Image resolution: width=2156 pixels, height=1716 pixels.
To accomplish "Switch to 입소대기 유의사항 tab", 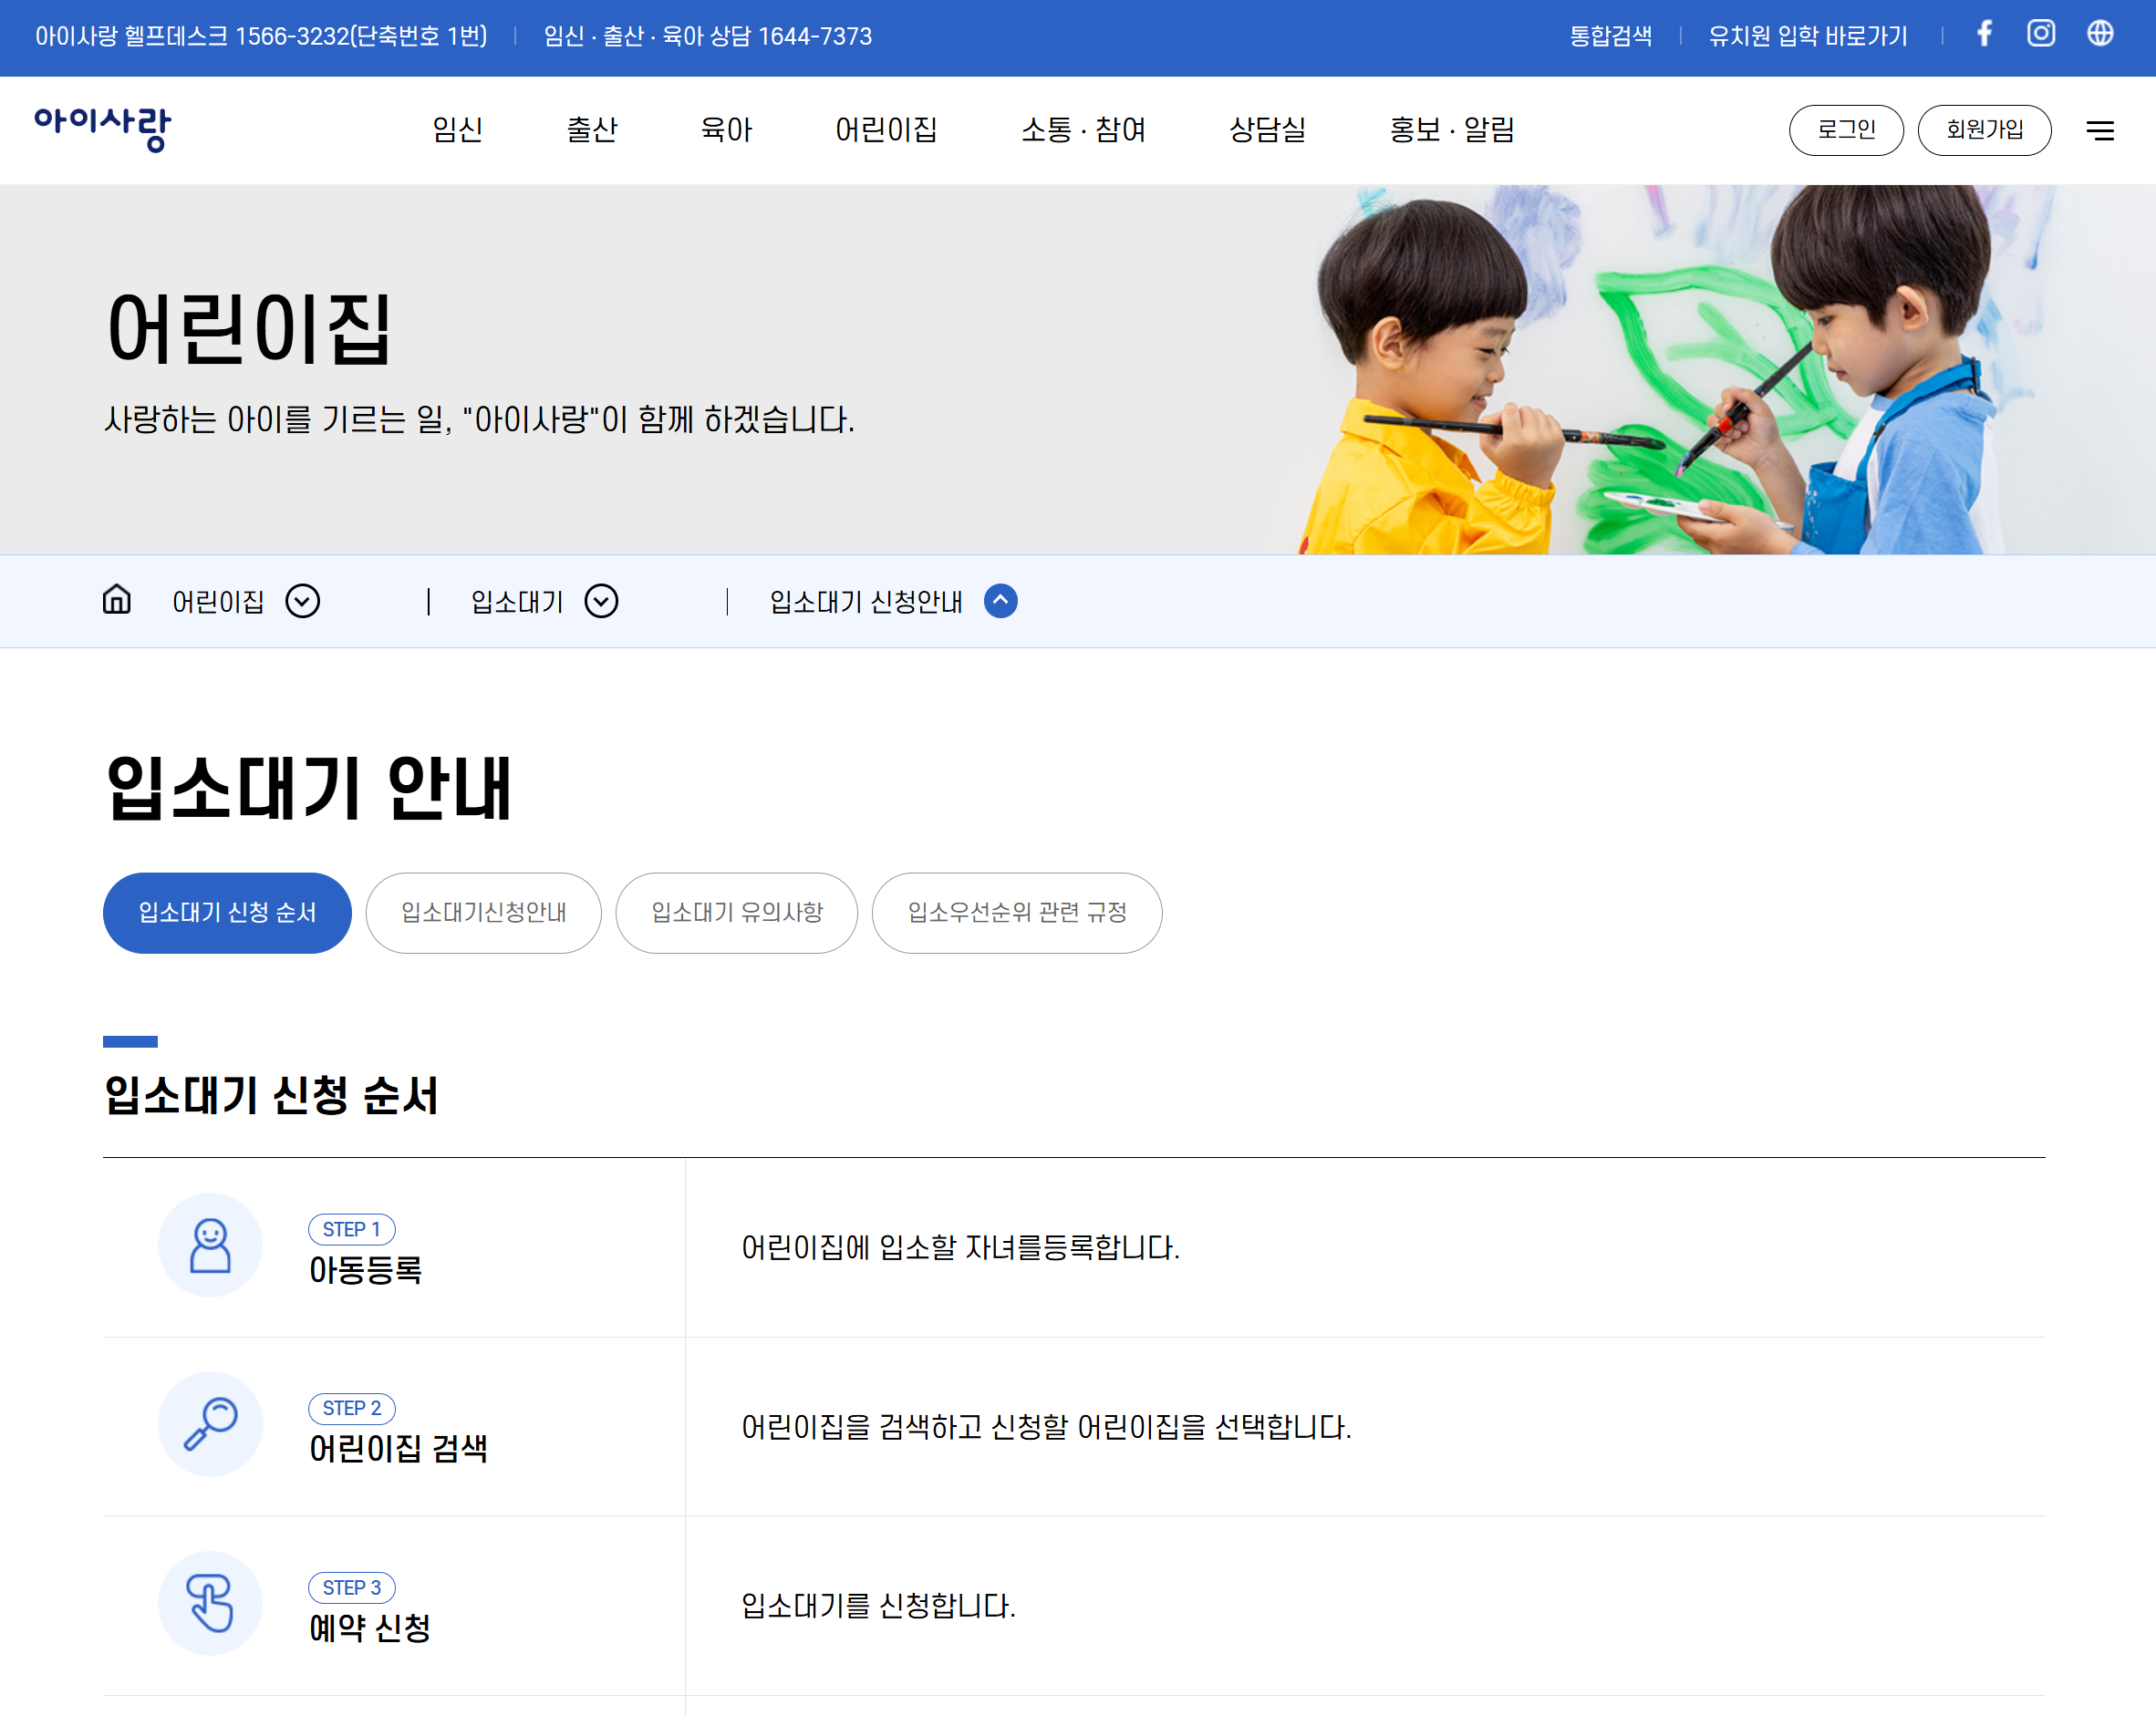I will pyautogui.click(x=736, y=912).
